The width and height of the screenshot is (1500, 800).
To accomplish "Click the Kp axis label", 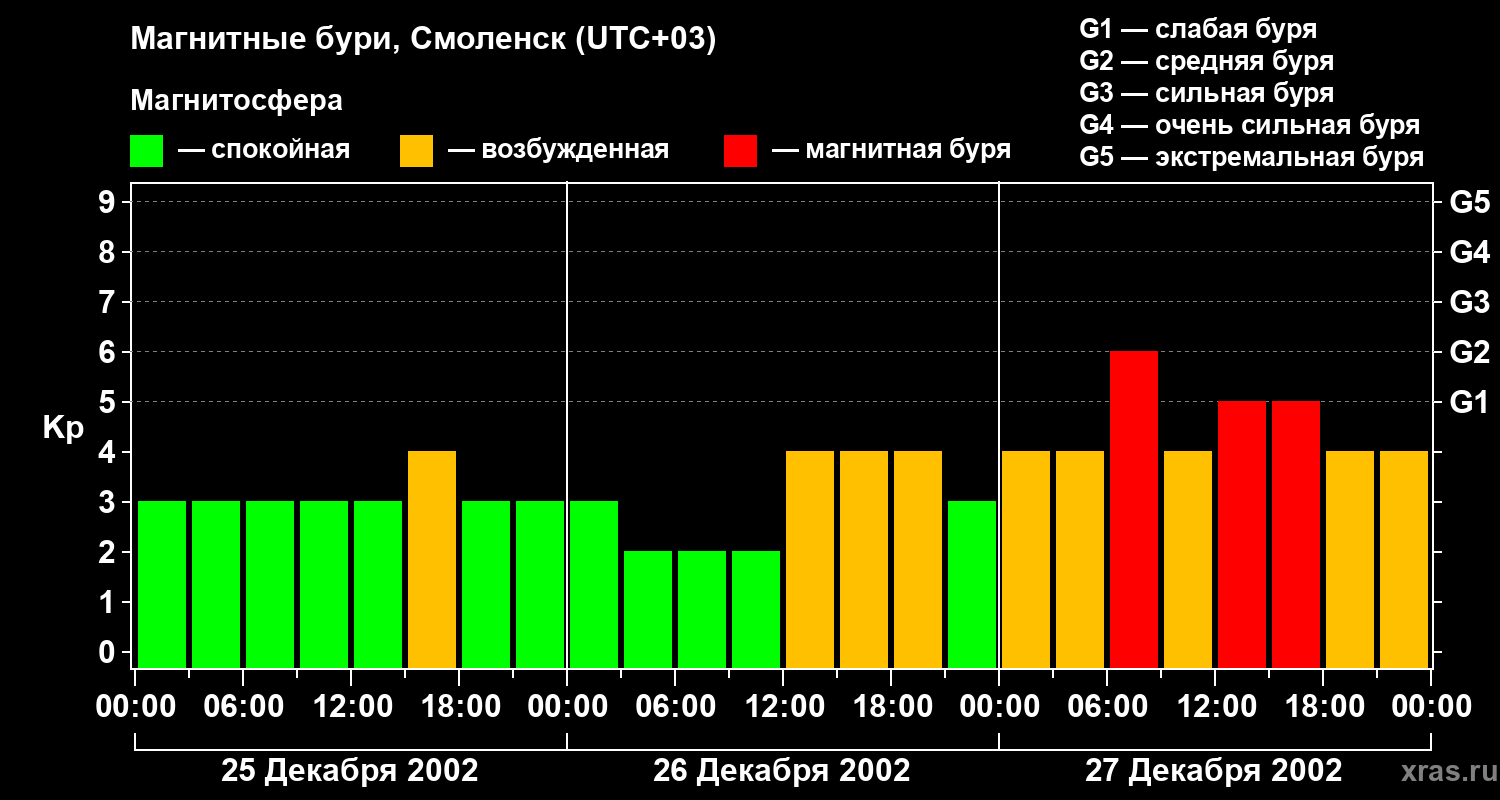I will pos(63,428).
